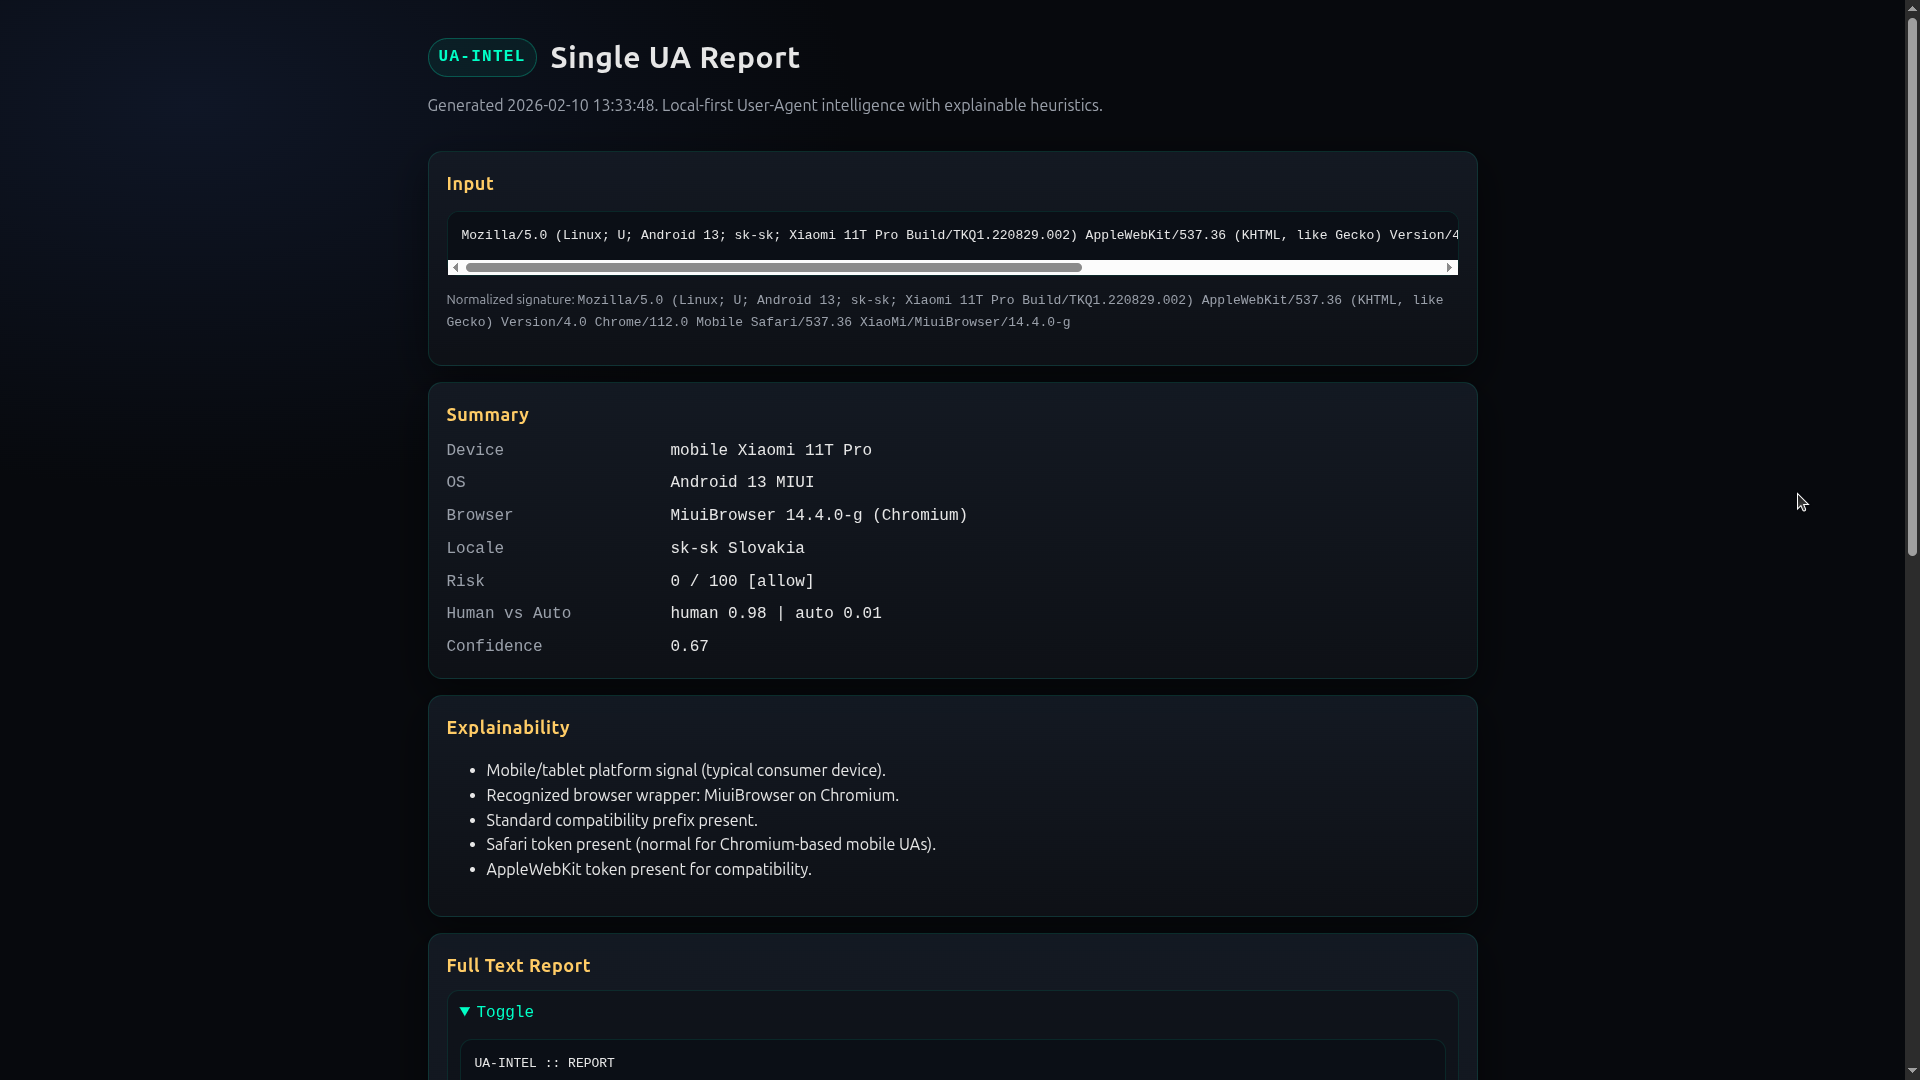Click the Toggle summary label
Viewport: 1920px width, 1080px height.
pyautogui.click(x=505, y=1013)
